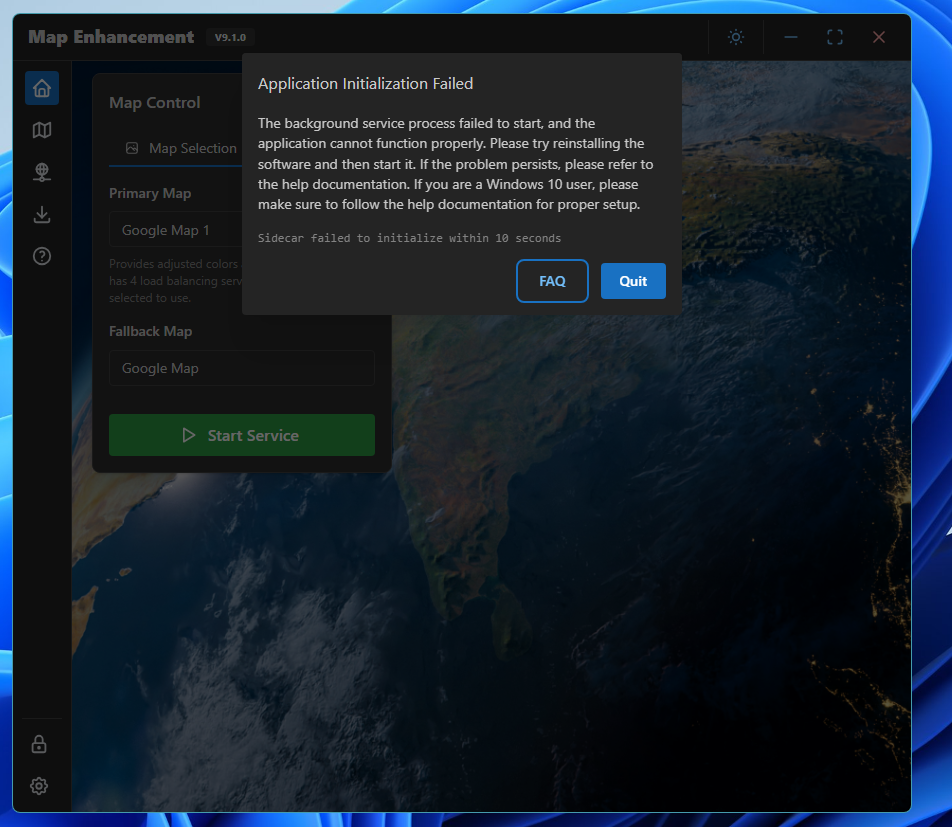Open the download icon in sidebar

pyautogui.click(x=42, y=214)
